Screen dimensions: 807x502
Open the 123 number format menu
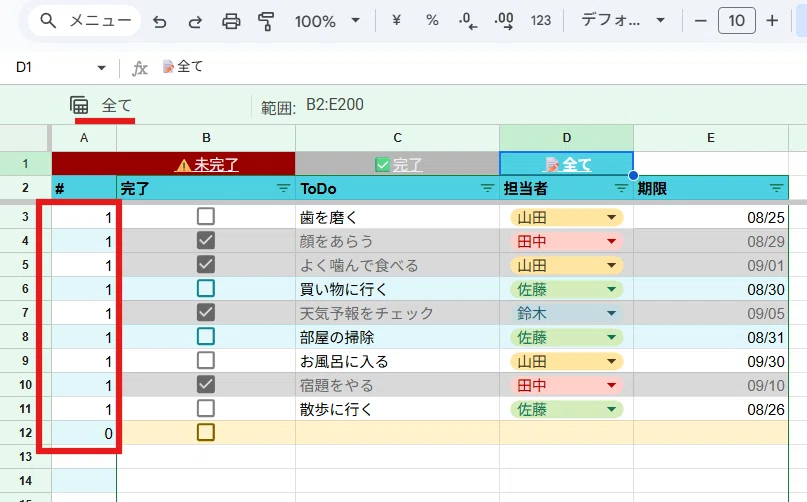(x=540, y=21)
